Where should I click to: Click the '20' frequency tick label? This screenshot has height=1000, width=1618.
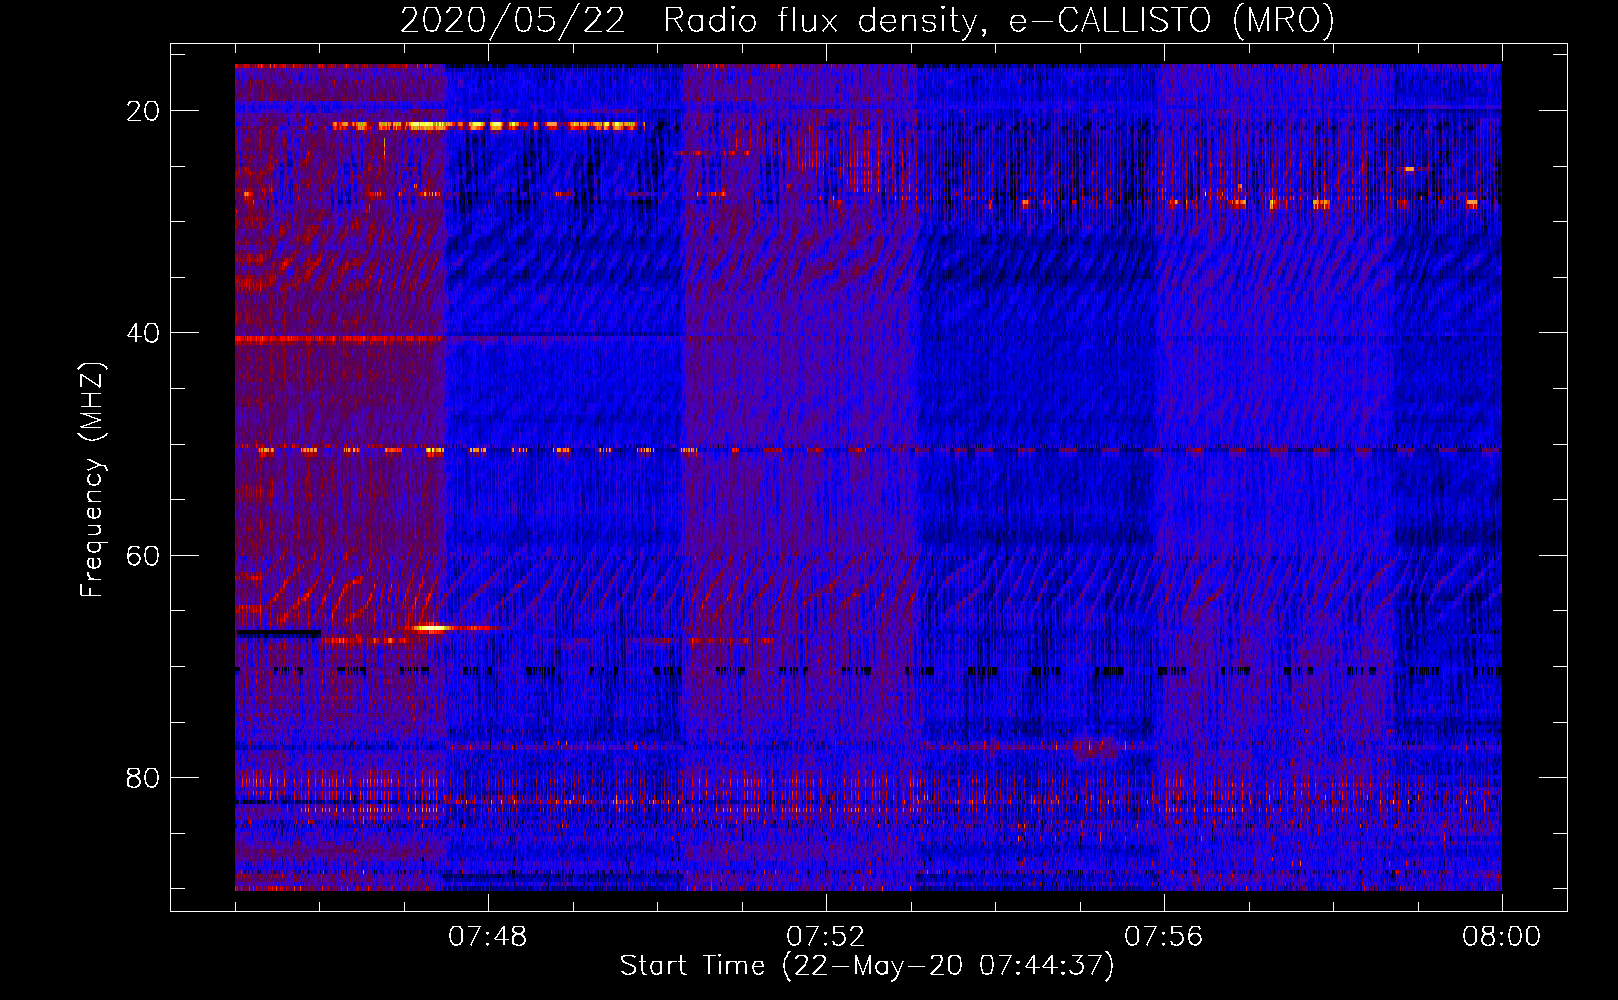point(143,111)
